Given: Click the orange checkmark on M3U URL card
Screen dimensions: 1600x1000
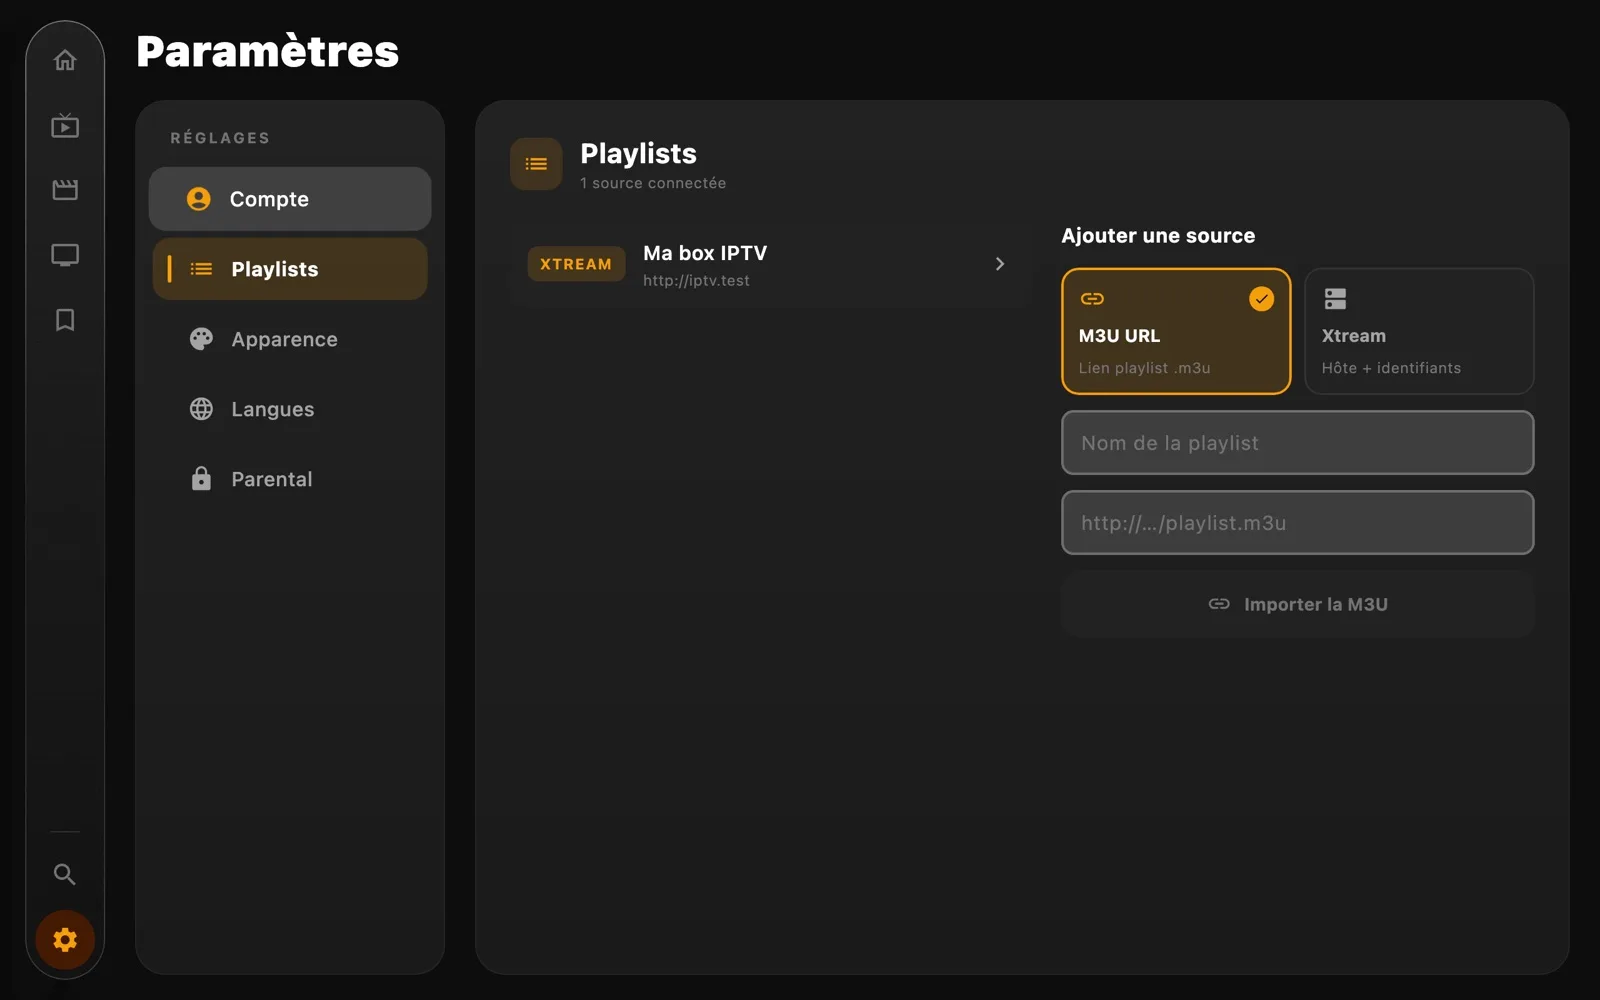Looking at the screenshot, I should [1262, 299].
